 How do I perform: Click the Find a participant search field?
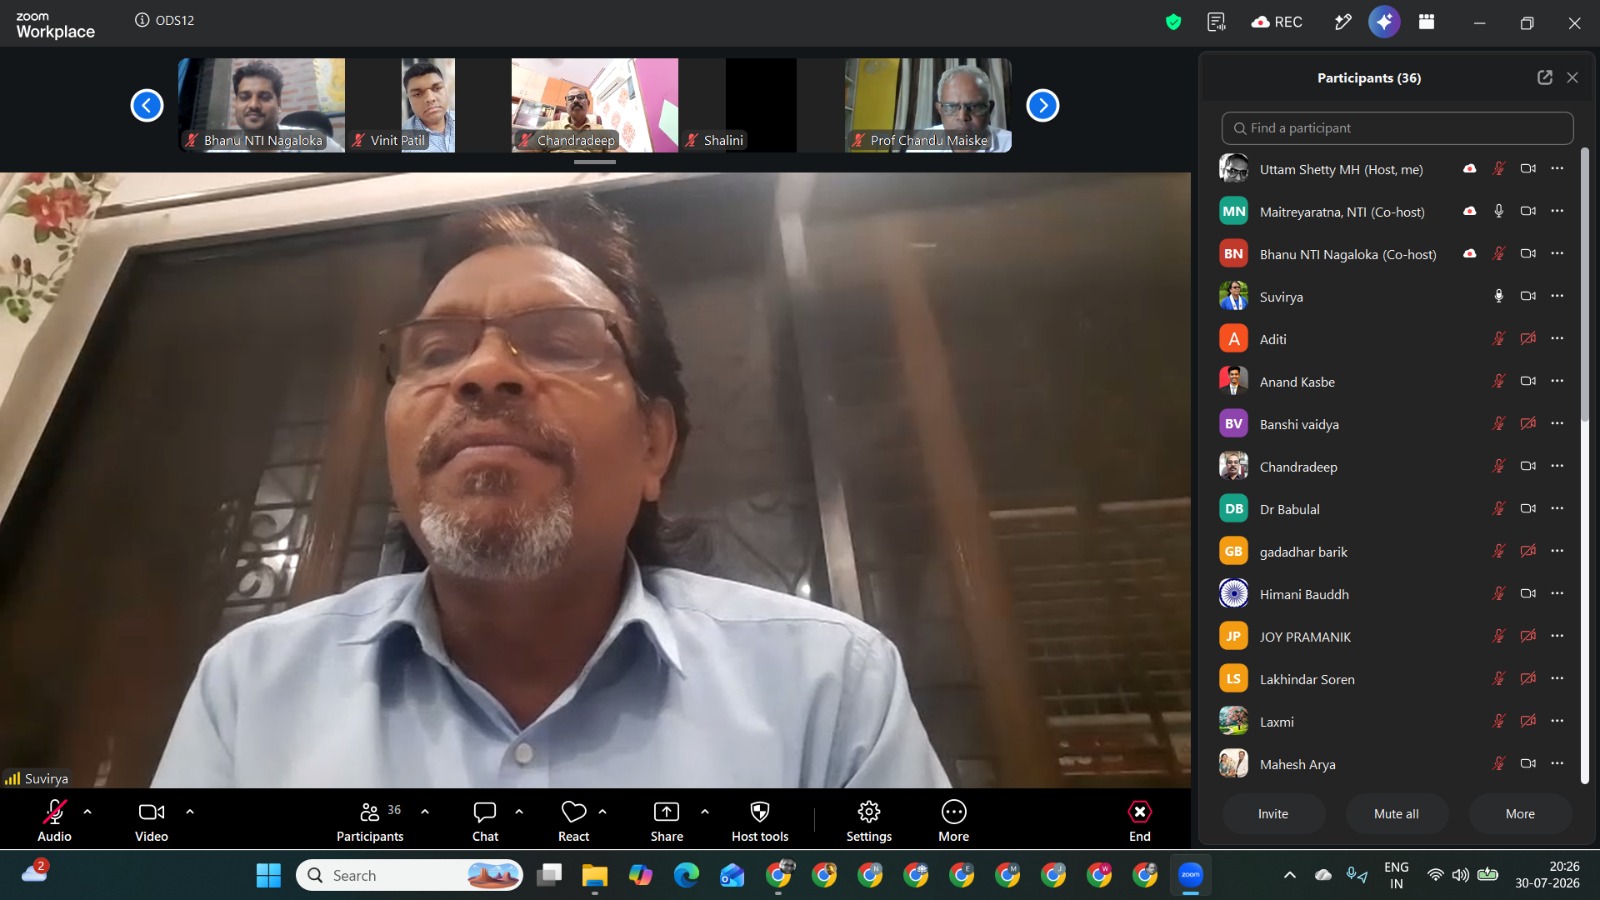click(x=1397, y=128)
